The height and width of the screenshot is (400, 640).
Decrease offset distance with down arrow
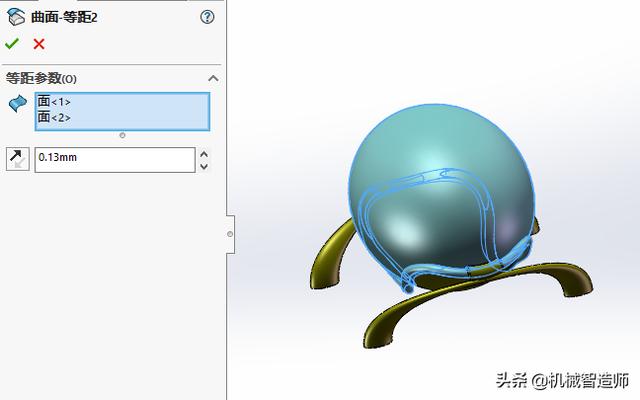coord(205,166)
